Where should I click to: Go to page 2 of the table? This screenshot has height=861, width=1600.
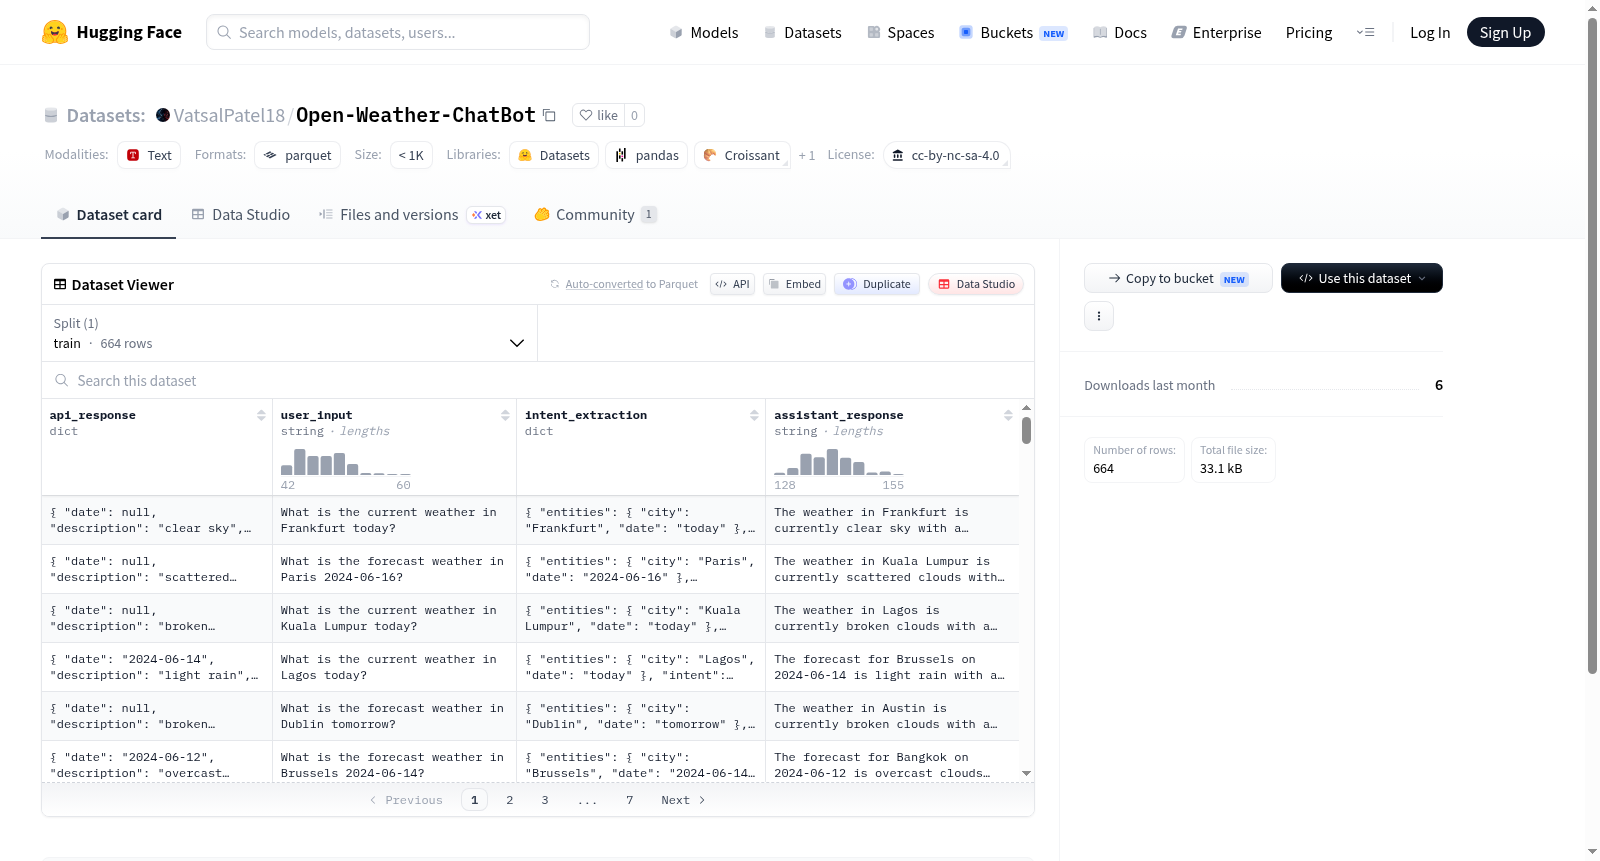coord(510,800)
